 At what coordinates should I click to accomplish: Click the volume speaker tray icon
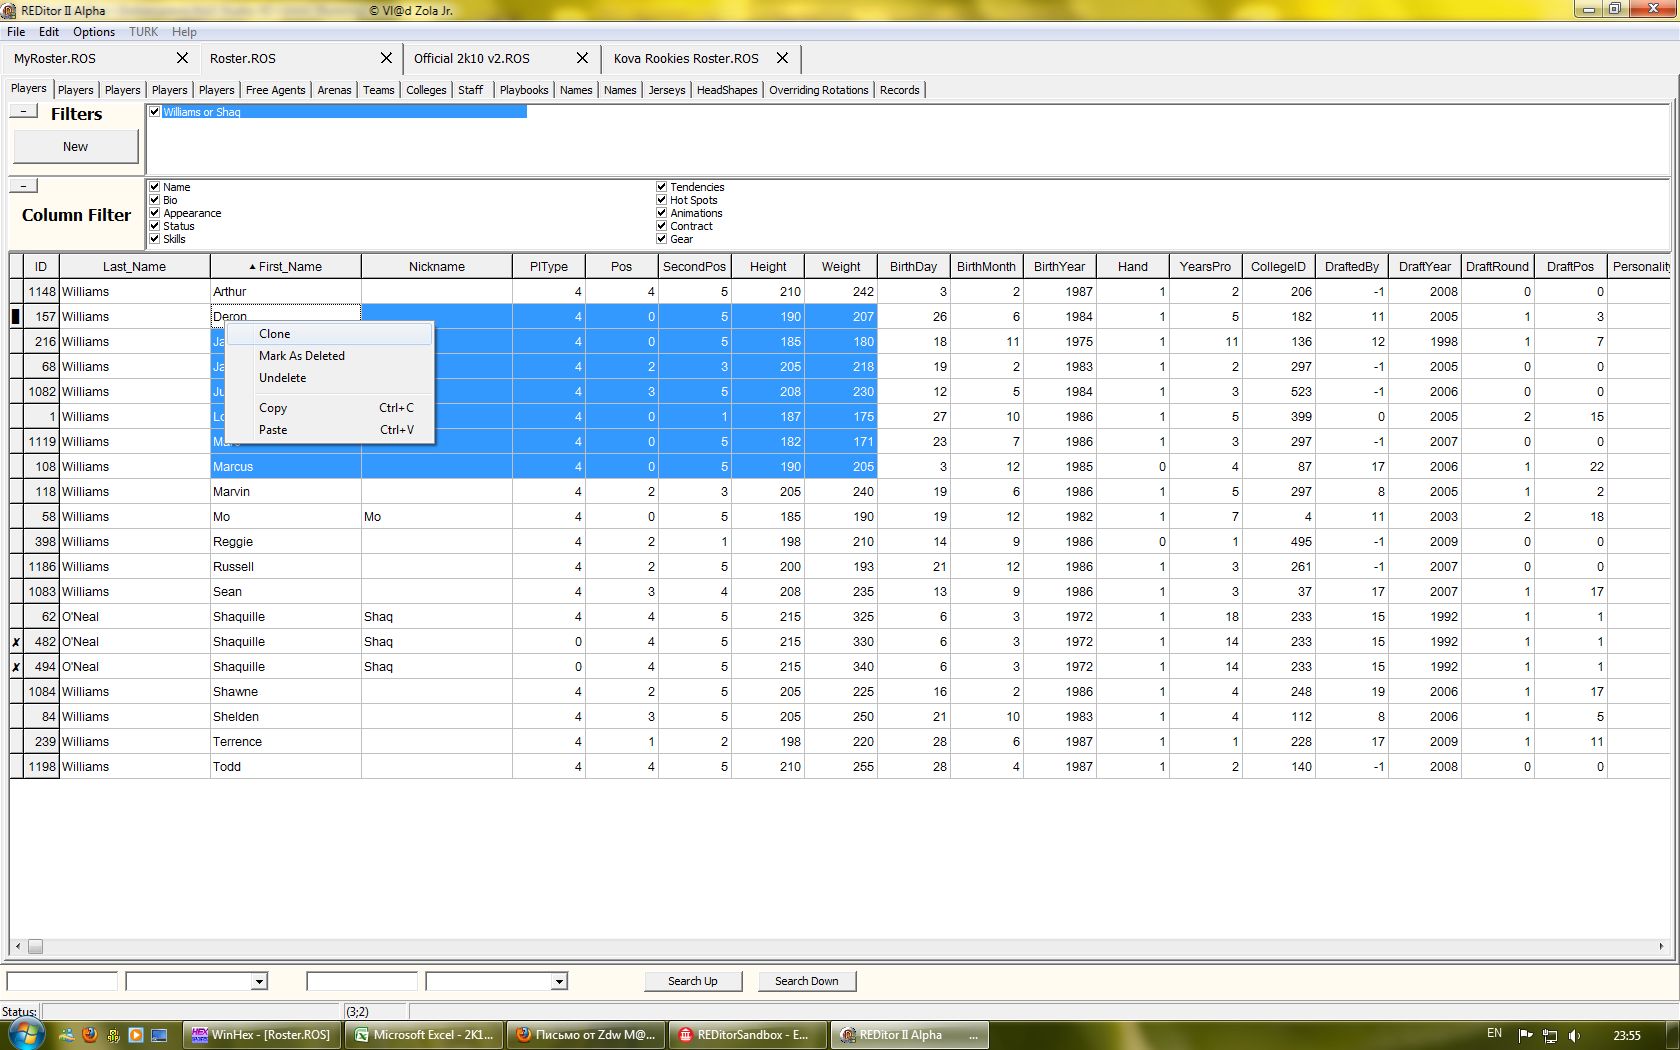[x=1575, y=1035]
